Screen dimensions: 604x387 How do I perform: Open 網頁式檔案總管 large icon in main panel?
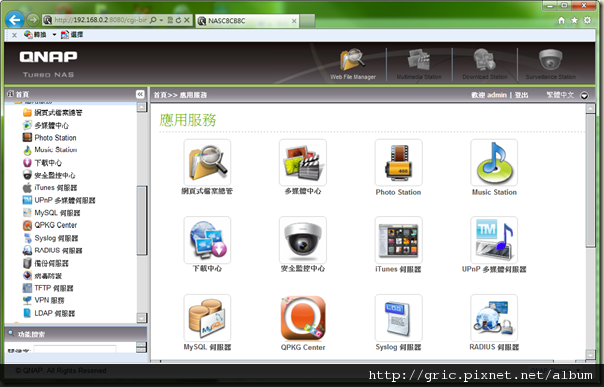click(207, 163)
